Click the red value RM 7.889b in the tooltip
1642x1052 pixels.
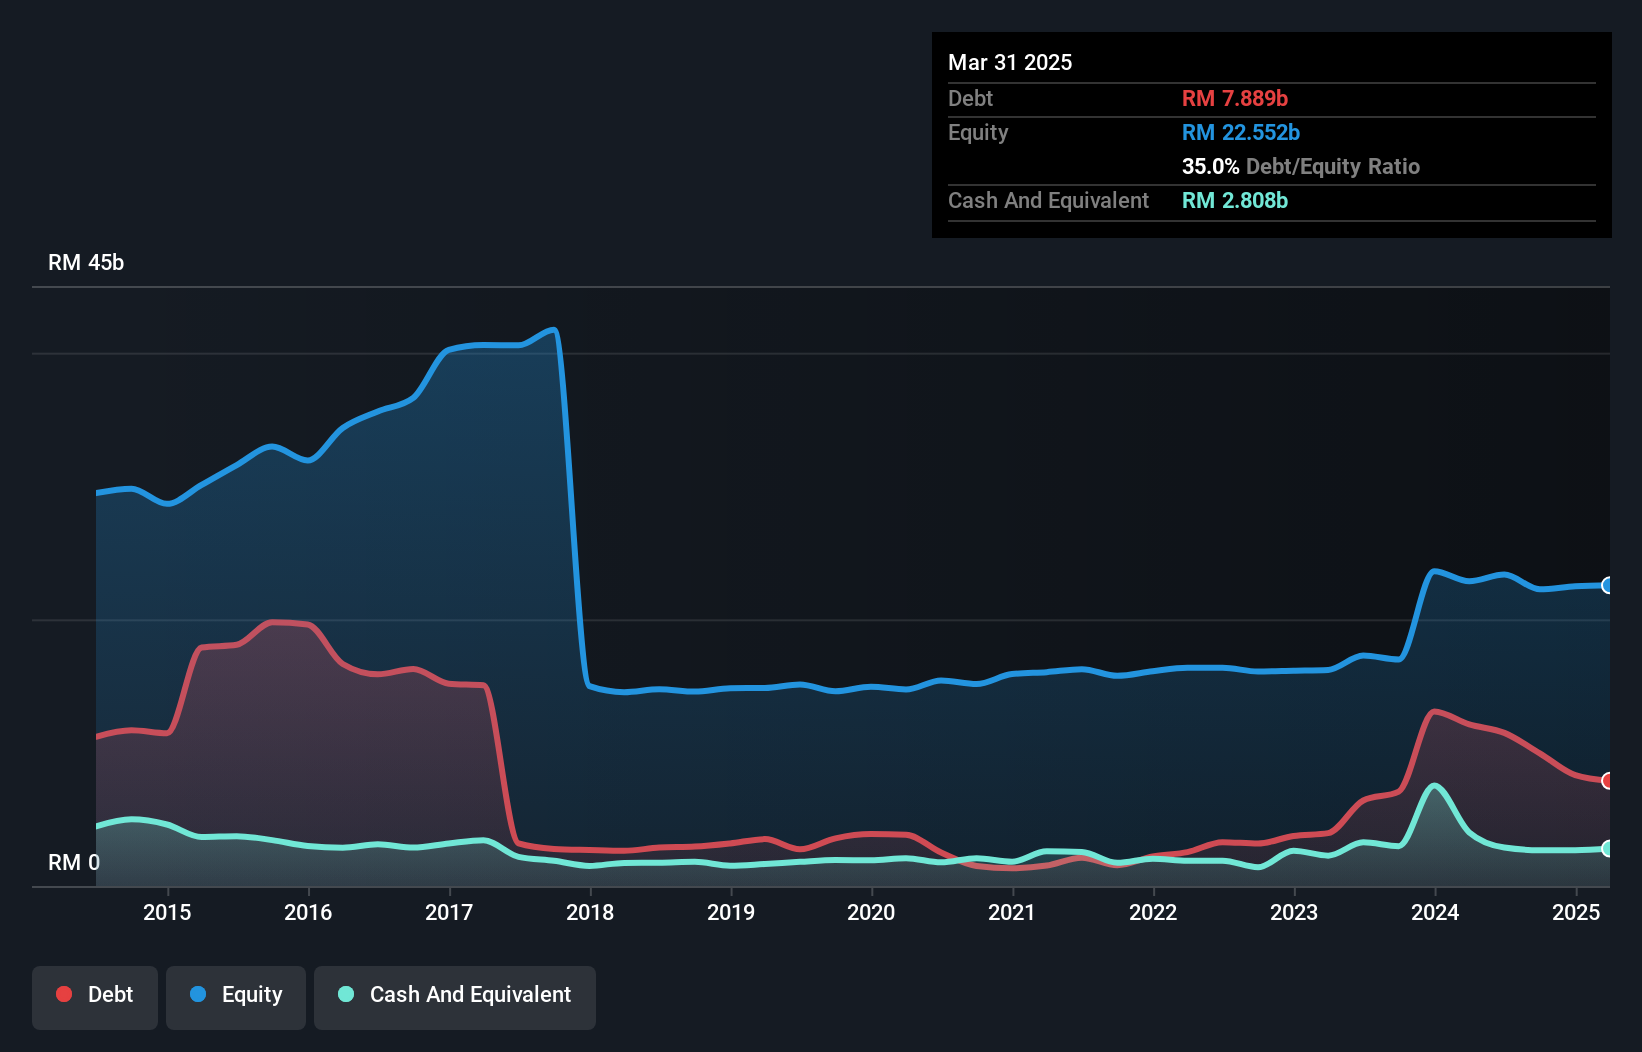pos(1235,98)
